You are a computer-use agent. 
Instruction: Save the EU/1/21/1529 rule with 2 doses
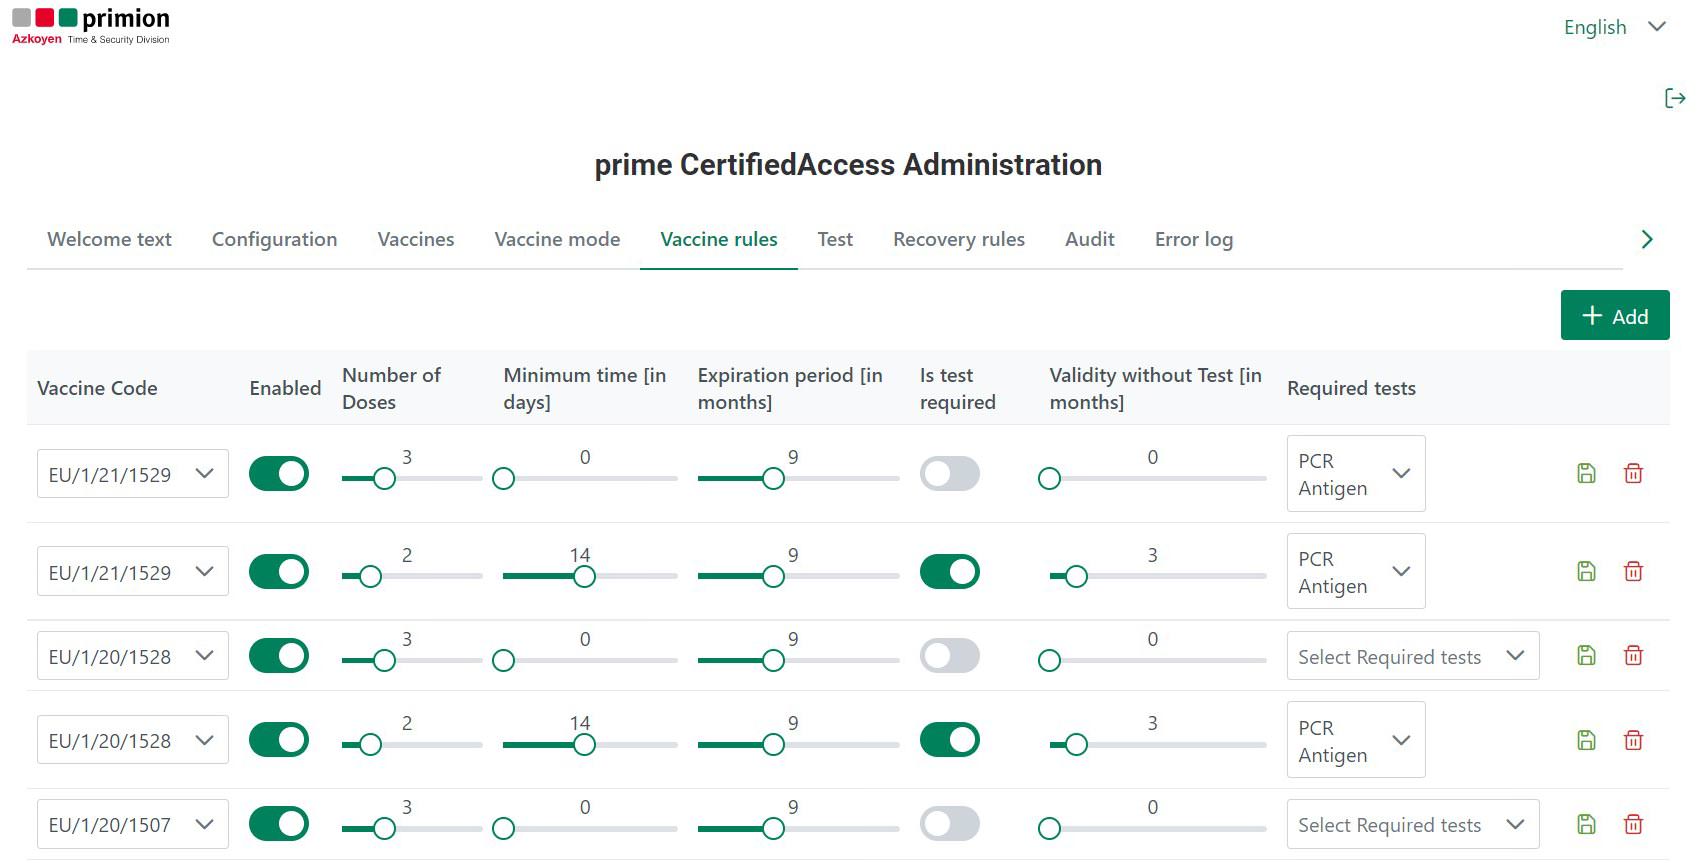pos(1586,571)
